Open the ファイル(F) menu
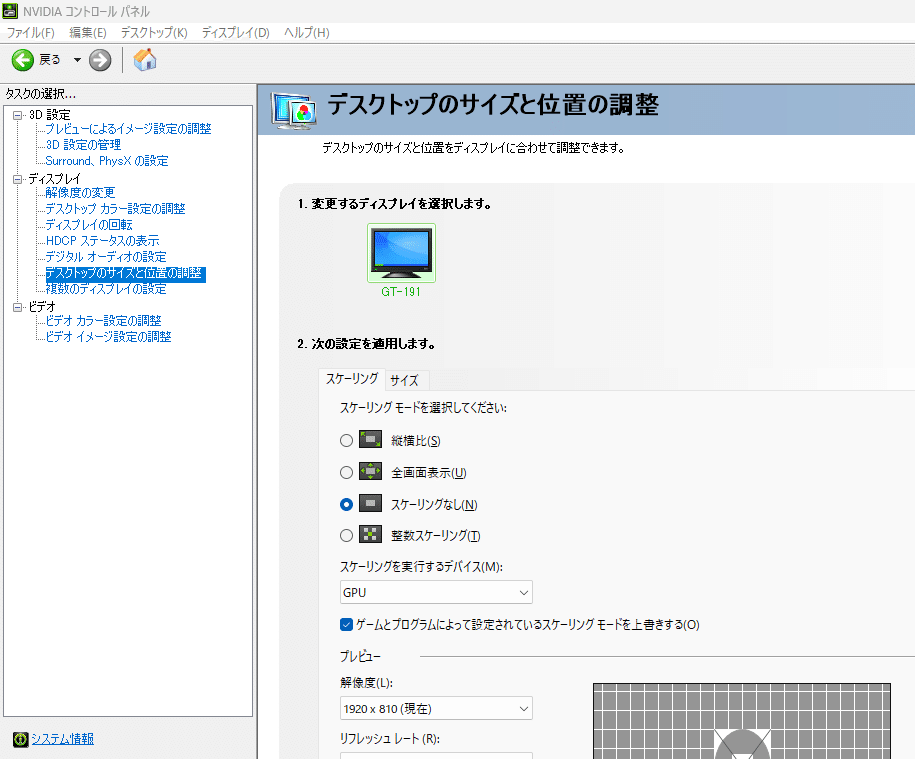The width and height of the screenshot is (915, 759). [x=30, y=33]
